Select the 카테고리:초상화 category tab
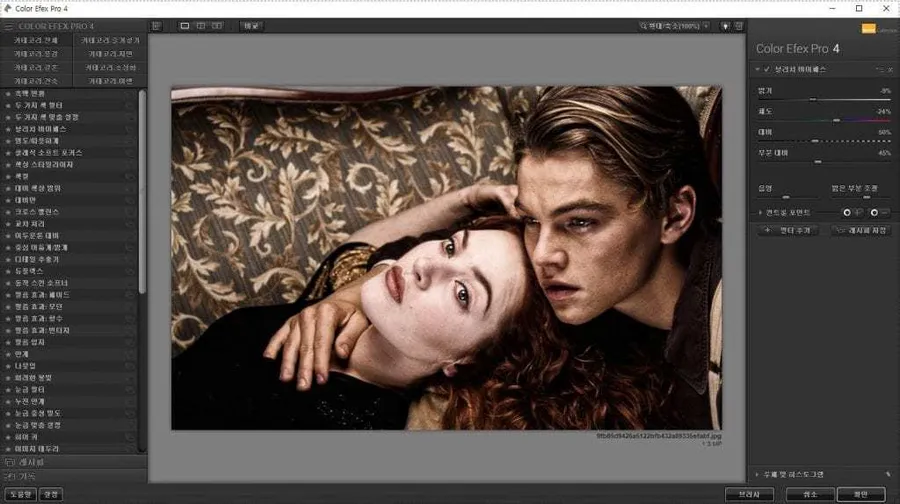This screenshot has width=900, height=504. [110, 68]
